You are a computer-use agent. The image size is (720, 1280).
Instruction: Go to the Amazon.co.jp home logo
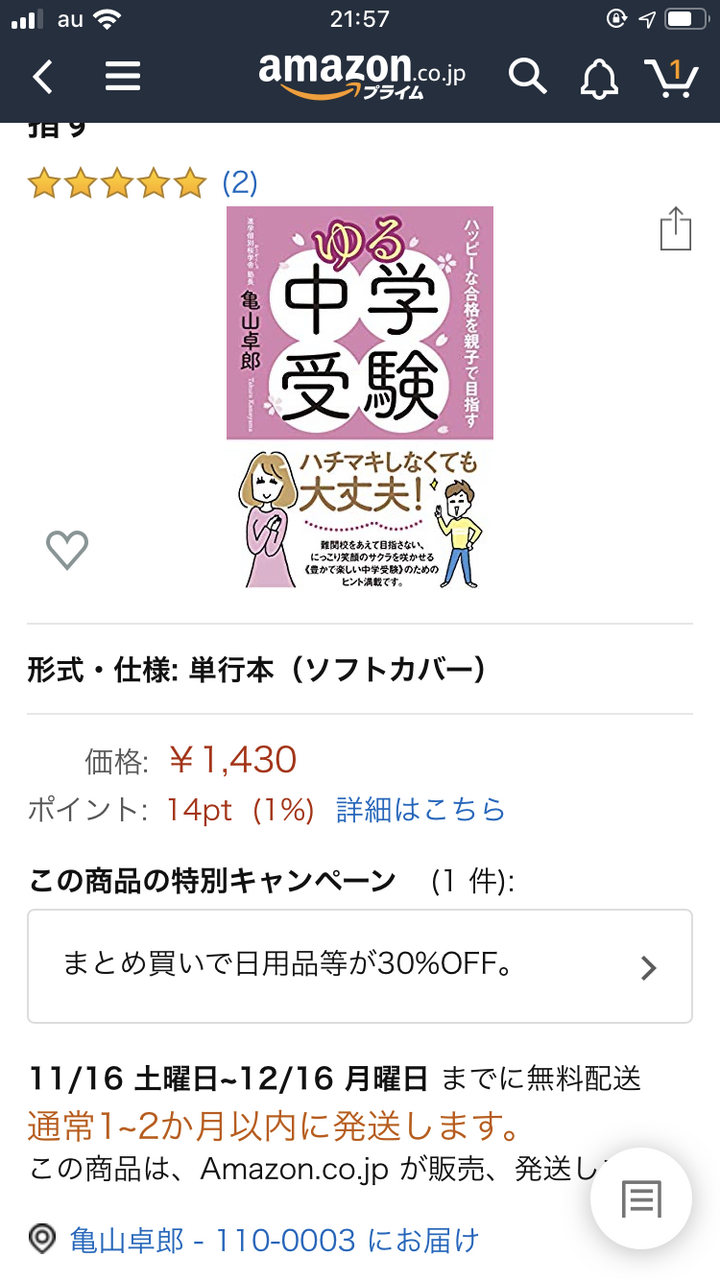pyautogui.click(x=362, y=75)
